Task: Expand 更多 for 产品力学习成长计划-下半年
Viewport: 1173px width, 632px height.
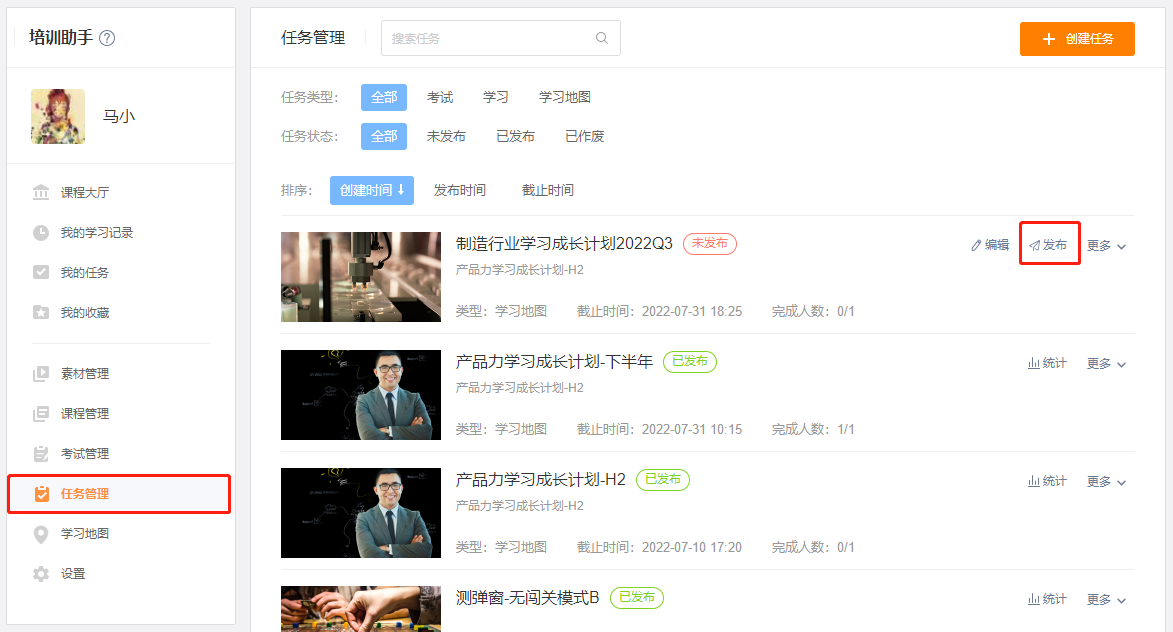Action: click(1106, 364)
